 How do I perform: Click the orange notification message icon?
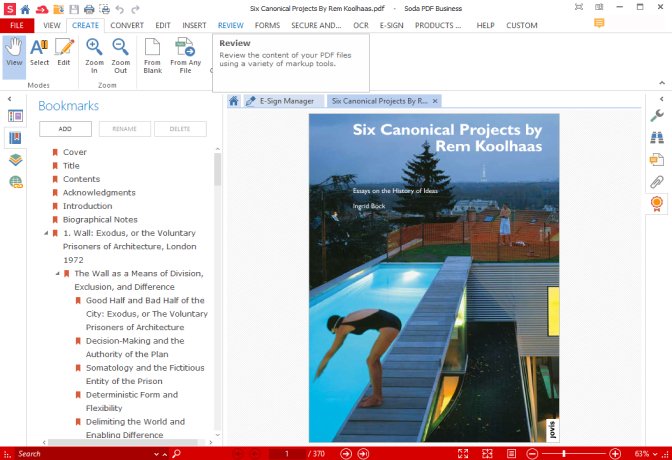599,23
